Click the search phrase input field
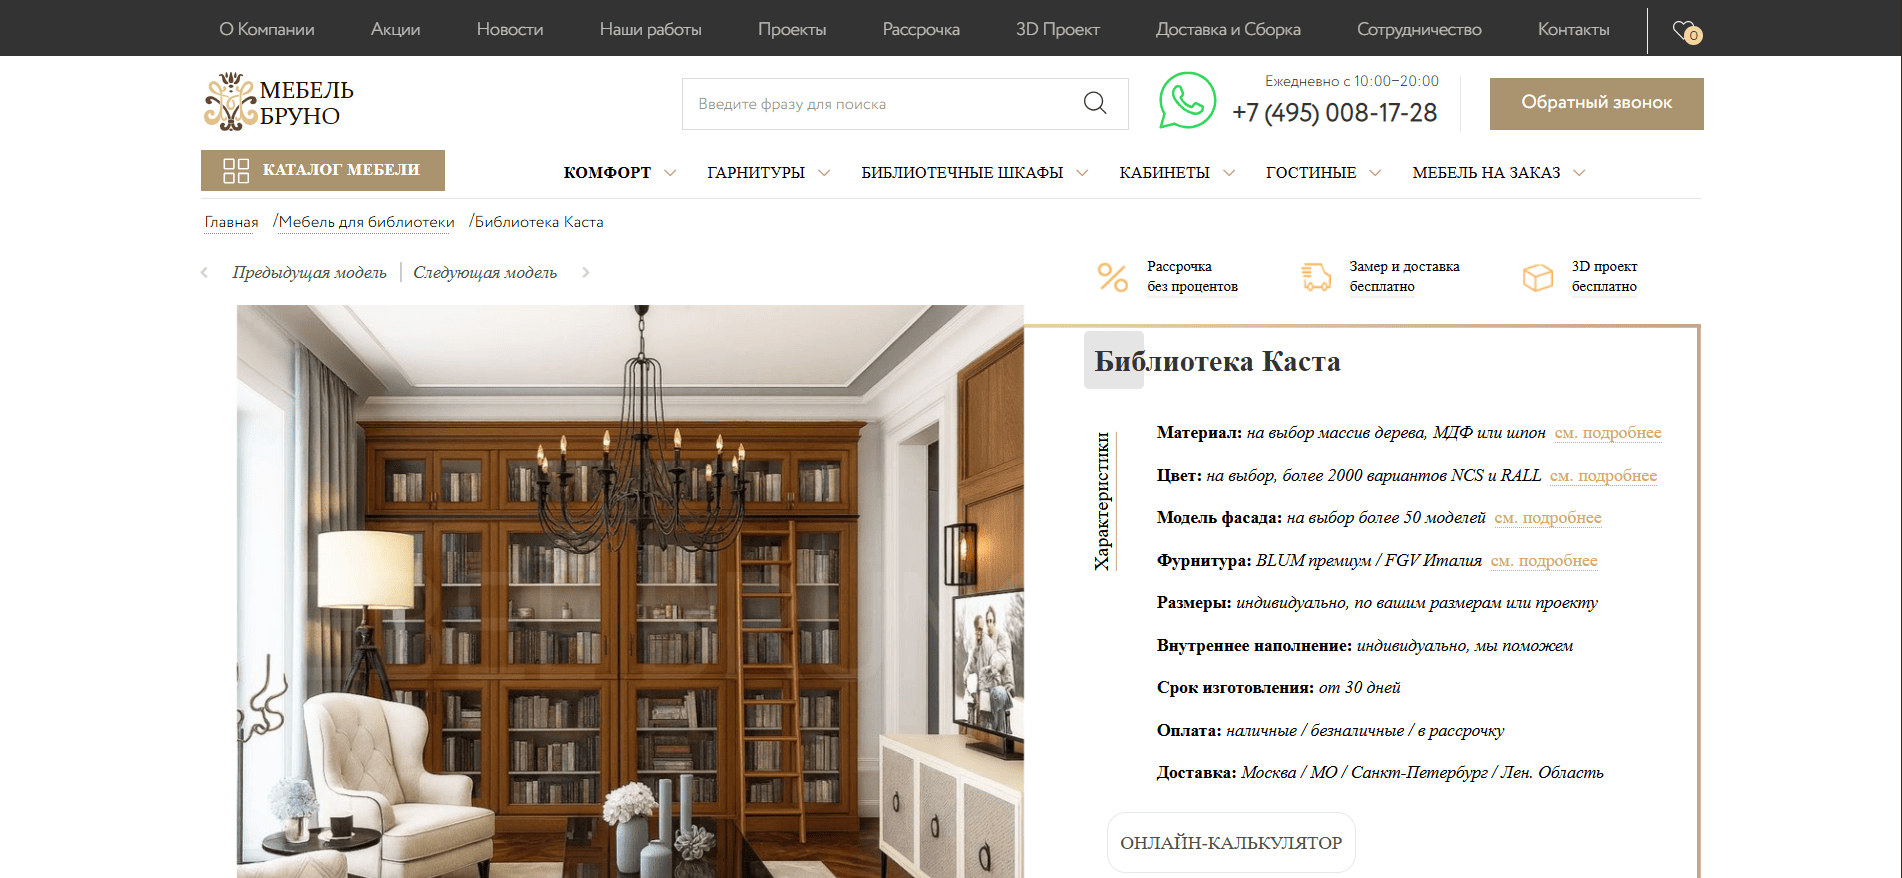Viewport: 1902px width, 878px height. coord(880,104)
